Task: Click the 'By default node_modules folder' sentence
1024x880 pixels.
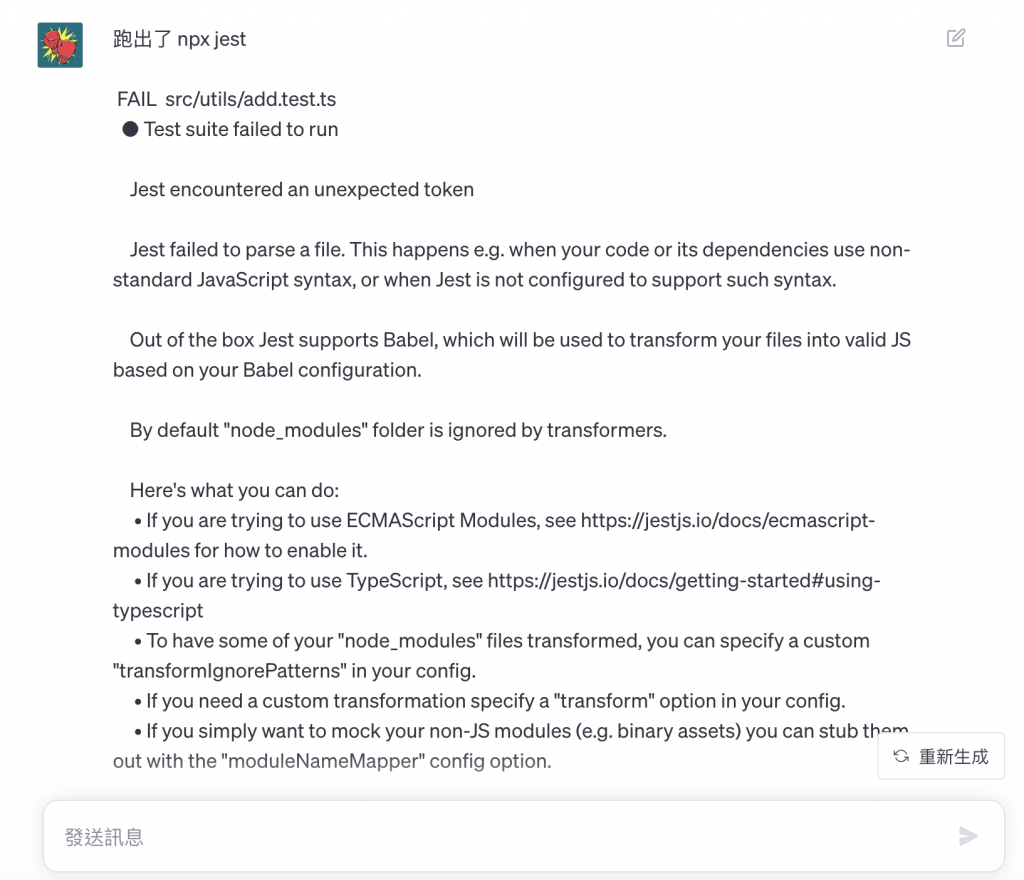Action: tap(398, 430)
